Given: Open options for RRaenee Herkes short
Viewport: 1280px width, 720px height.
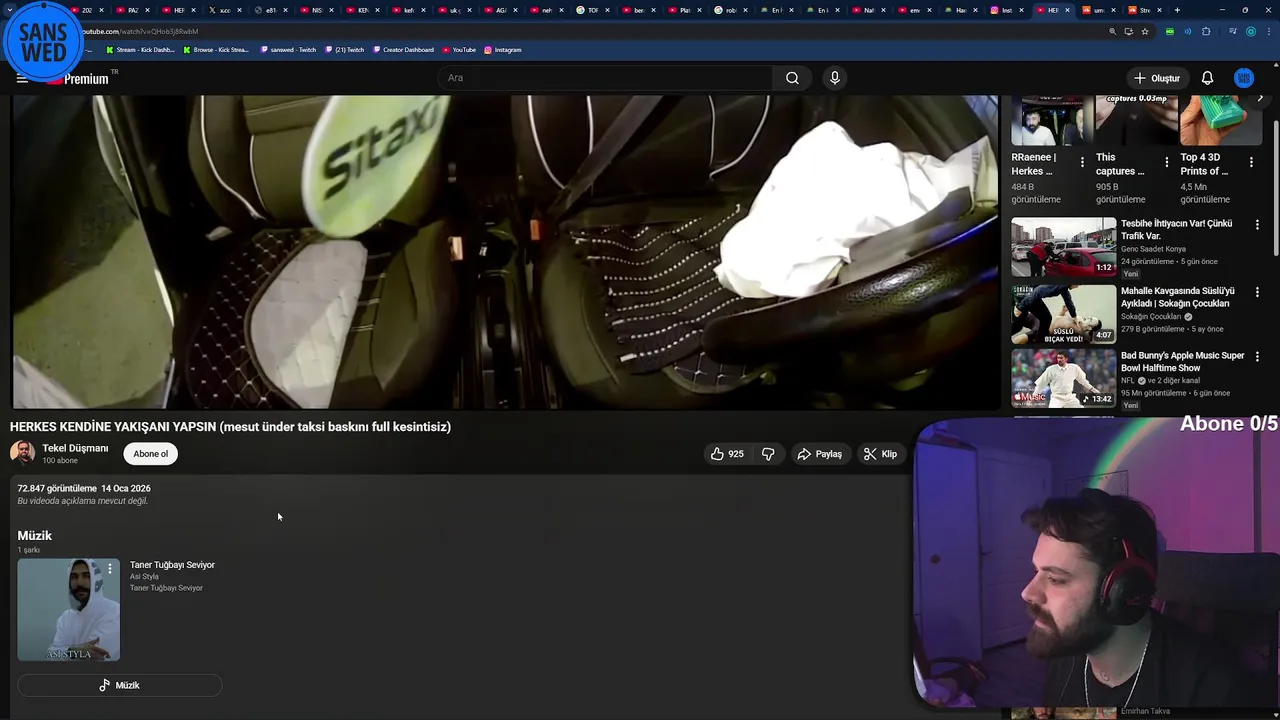Looking at the screenshot, I should pos(1082,162).
